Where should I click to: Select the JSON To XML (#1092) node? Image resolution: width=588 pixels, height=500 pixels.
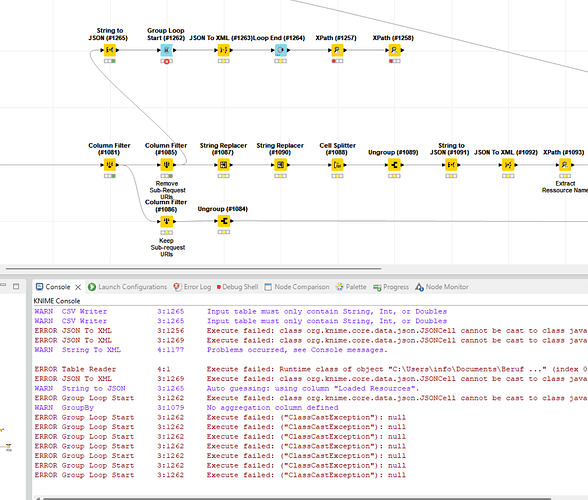(x=508, y=165)
